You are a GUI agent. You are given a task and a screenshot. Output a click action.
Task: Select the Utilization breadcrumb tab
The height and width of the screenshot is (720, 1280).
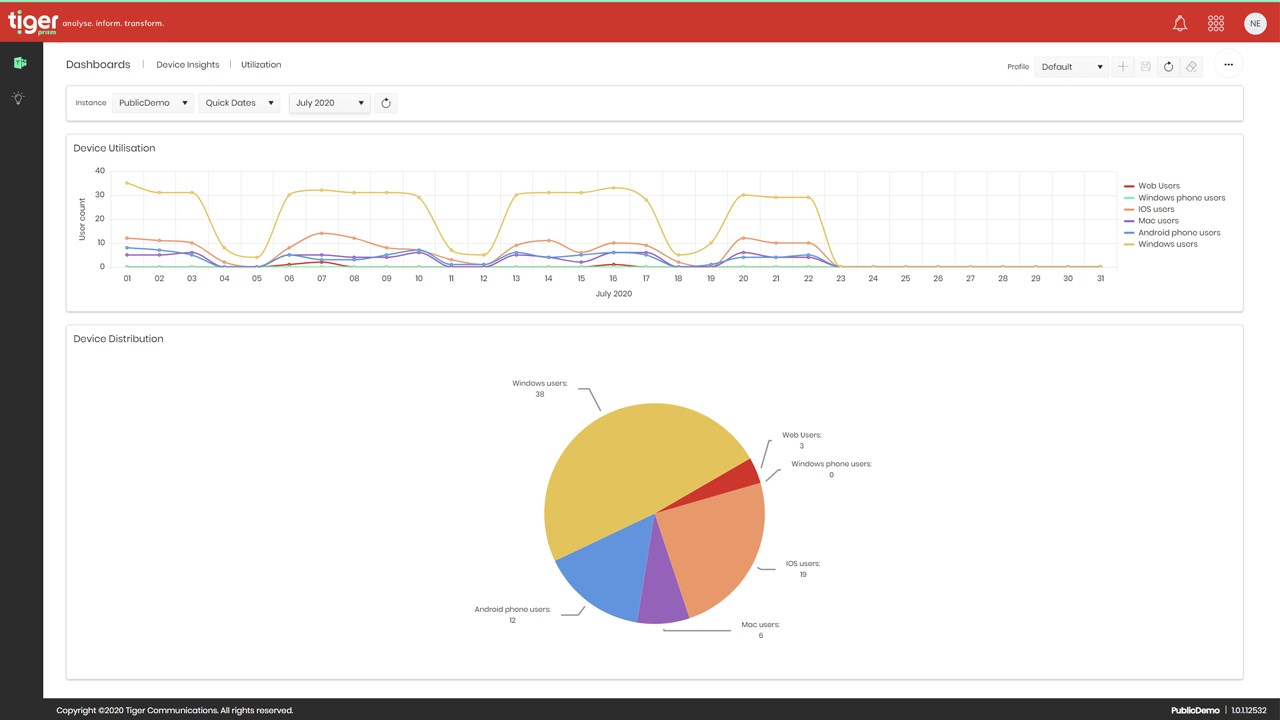click(261, 65)
